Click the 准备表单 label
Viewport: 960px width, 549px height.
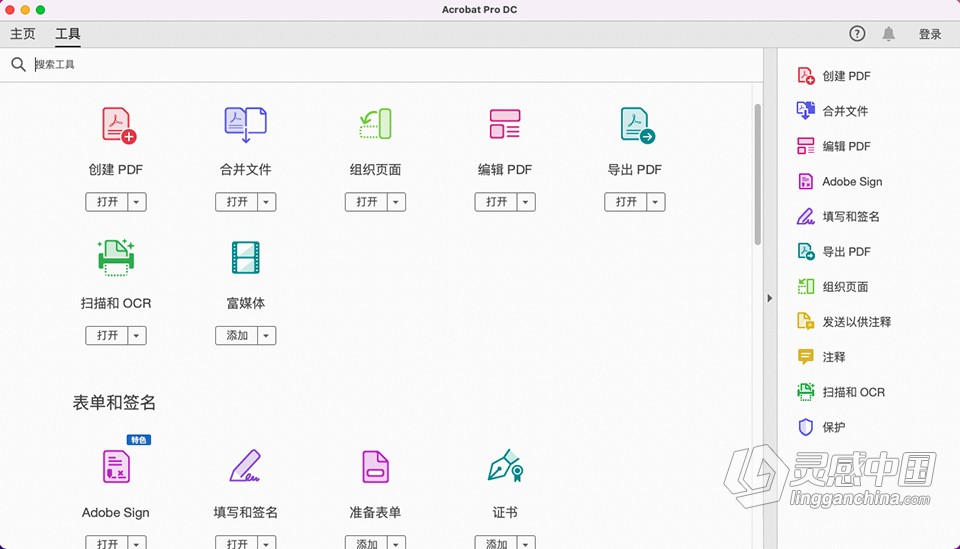[x=375, y=512]
